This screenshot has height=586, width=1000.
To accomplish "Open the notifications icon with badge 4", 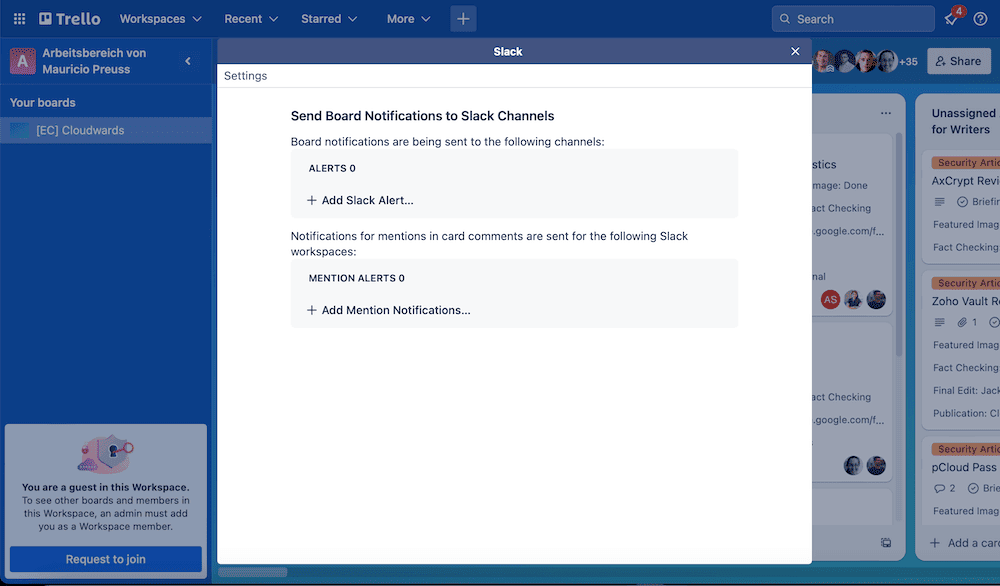I will (952, 18).
